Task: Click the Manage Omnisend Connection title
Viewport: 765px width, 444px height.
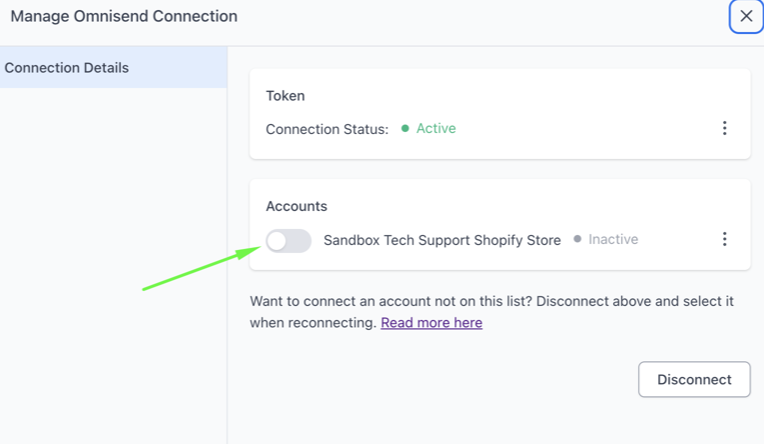Action: click(x=124, y=16)
